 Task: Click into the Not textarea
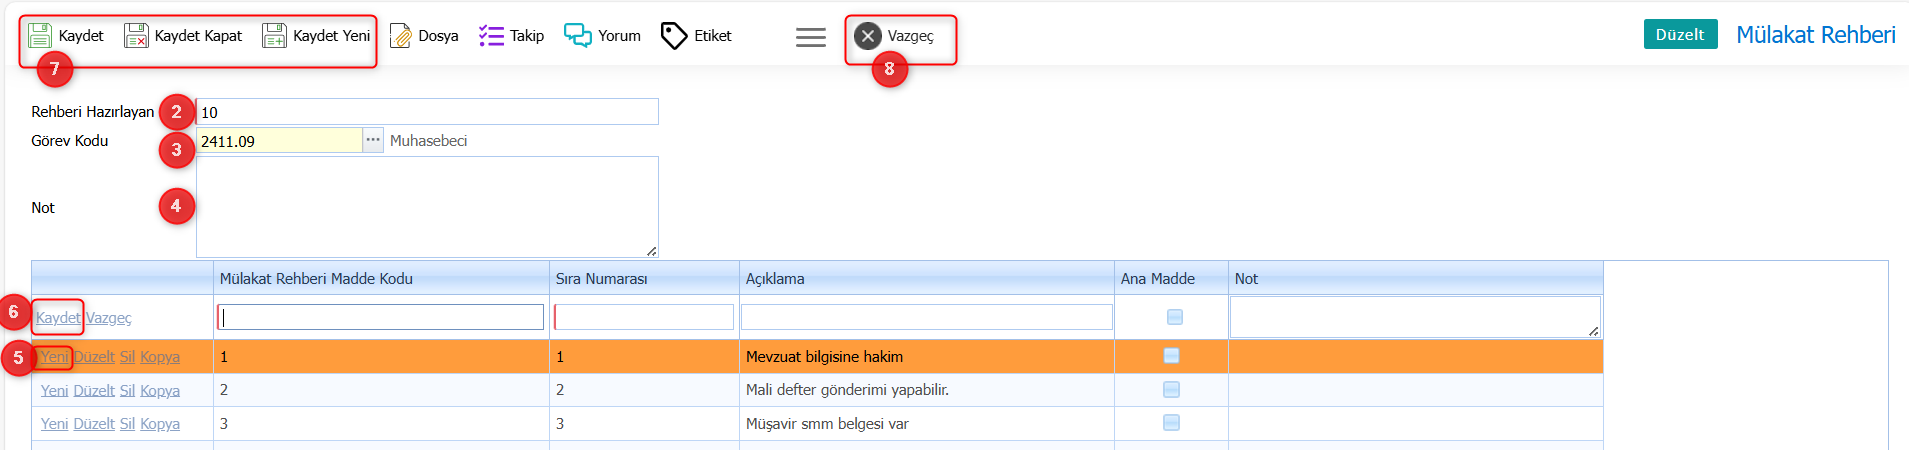(427, 207)
